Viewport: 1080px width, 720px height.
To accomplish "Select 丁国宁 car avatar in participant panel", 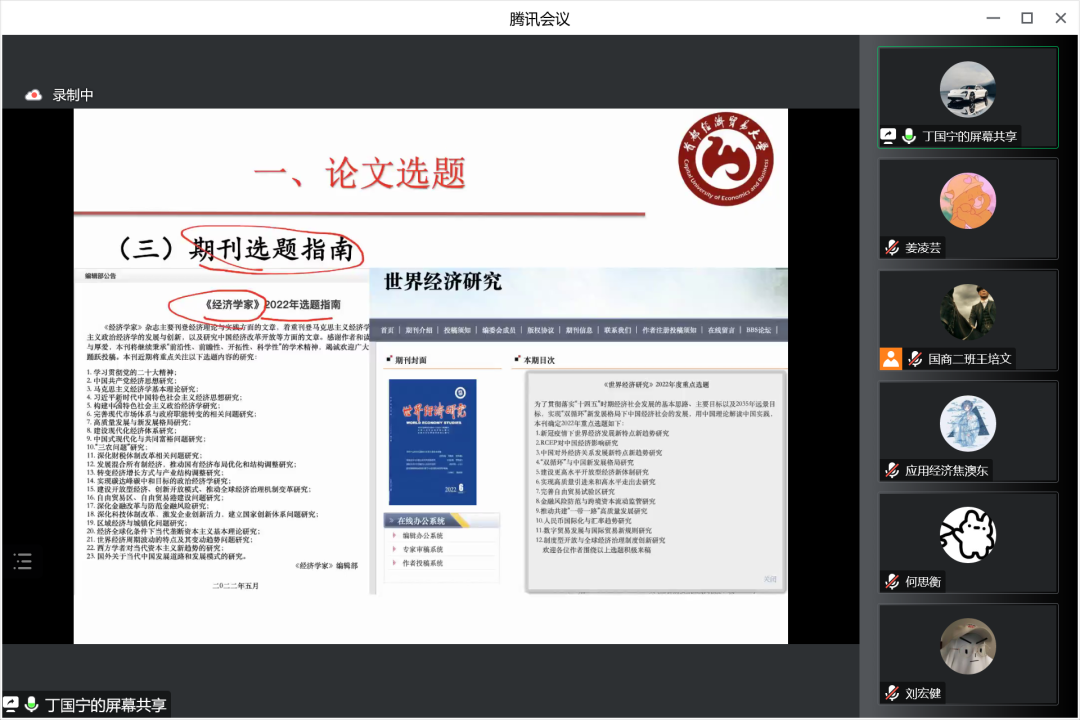I will point(967,90).
